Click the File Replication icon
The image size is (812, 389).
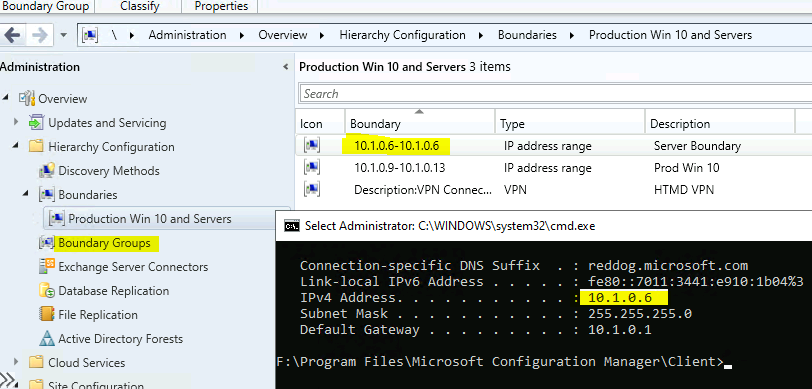coord(47,314)
